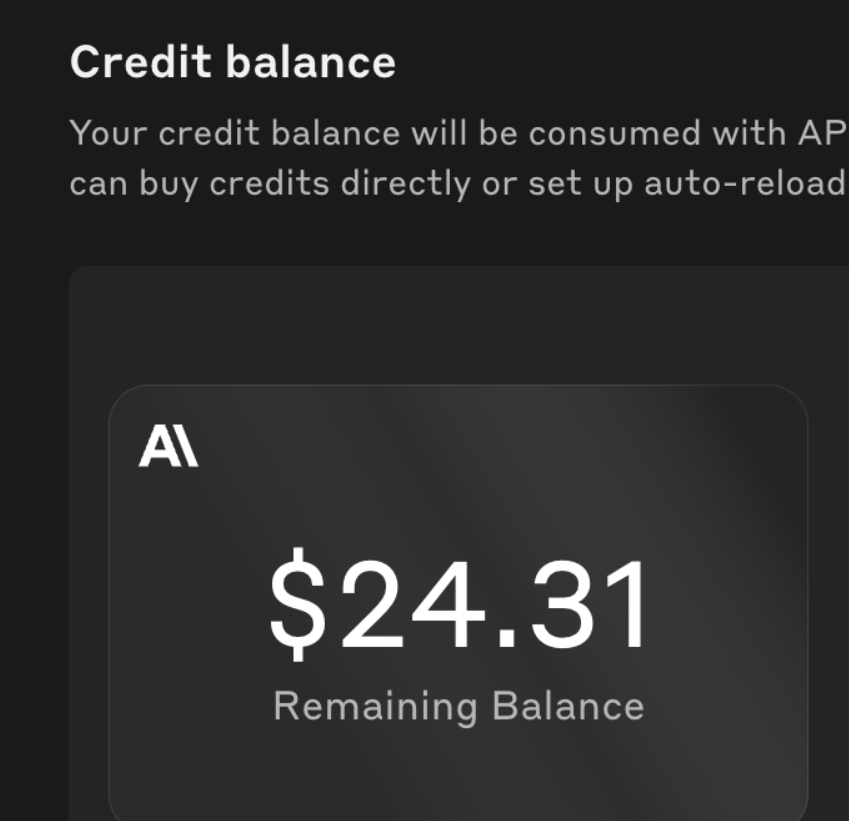
Task: Click the Remaining Balance label
Action: point(459,706)
